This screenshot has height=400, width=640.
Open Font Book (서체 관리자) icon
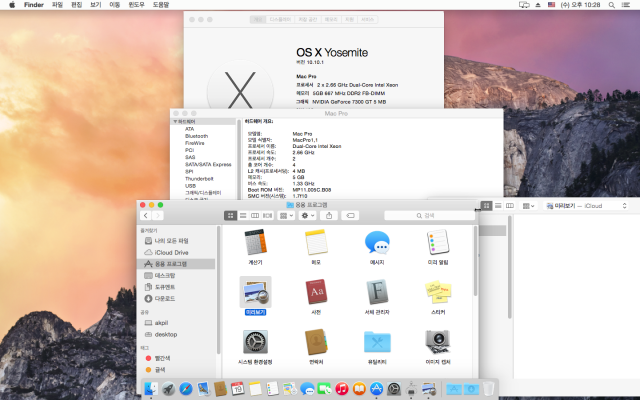(x=377, y=292)
